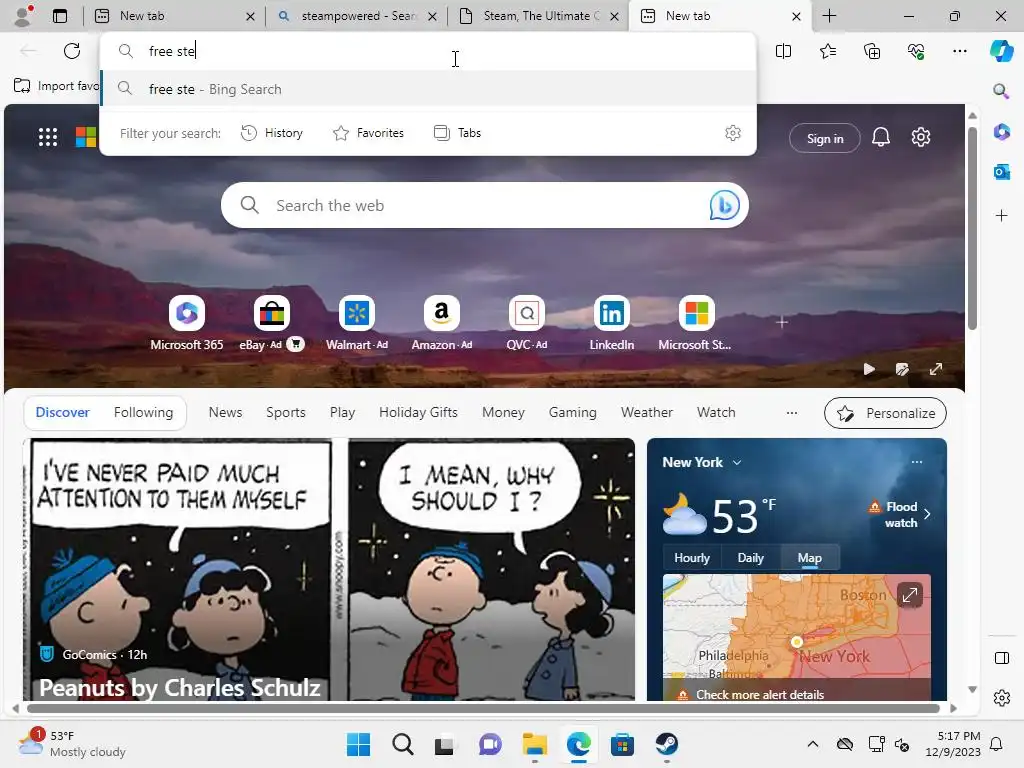The height and width of the screenshot is (768, 1024).
Task: Open LinkedIn quick link tile
Action: (x=611, y=323)
